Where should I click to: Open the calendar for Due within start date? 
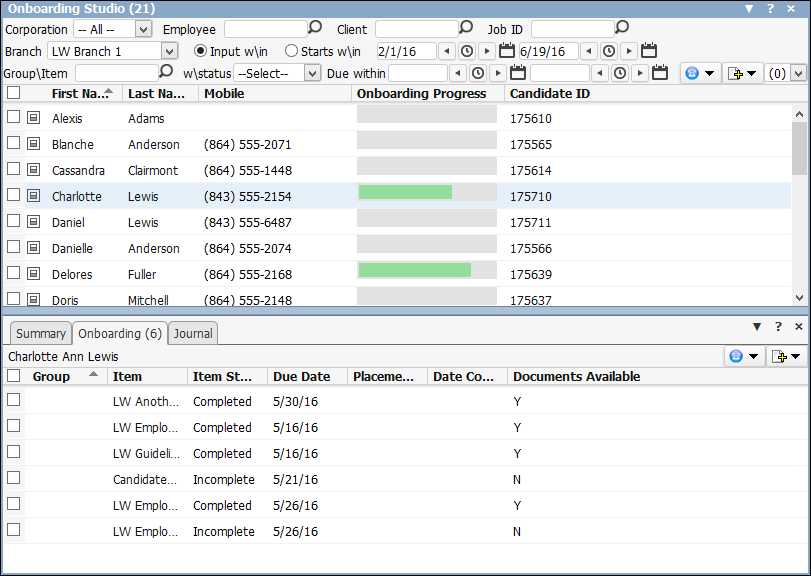518,72
